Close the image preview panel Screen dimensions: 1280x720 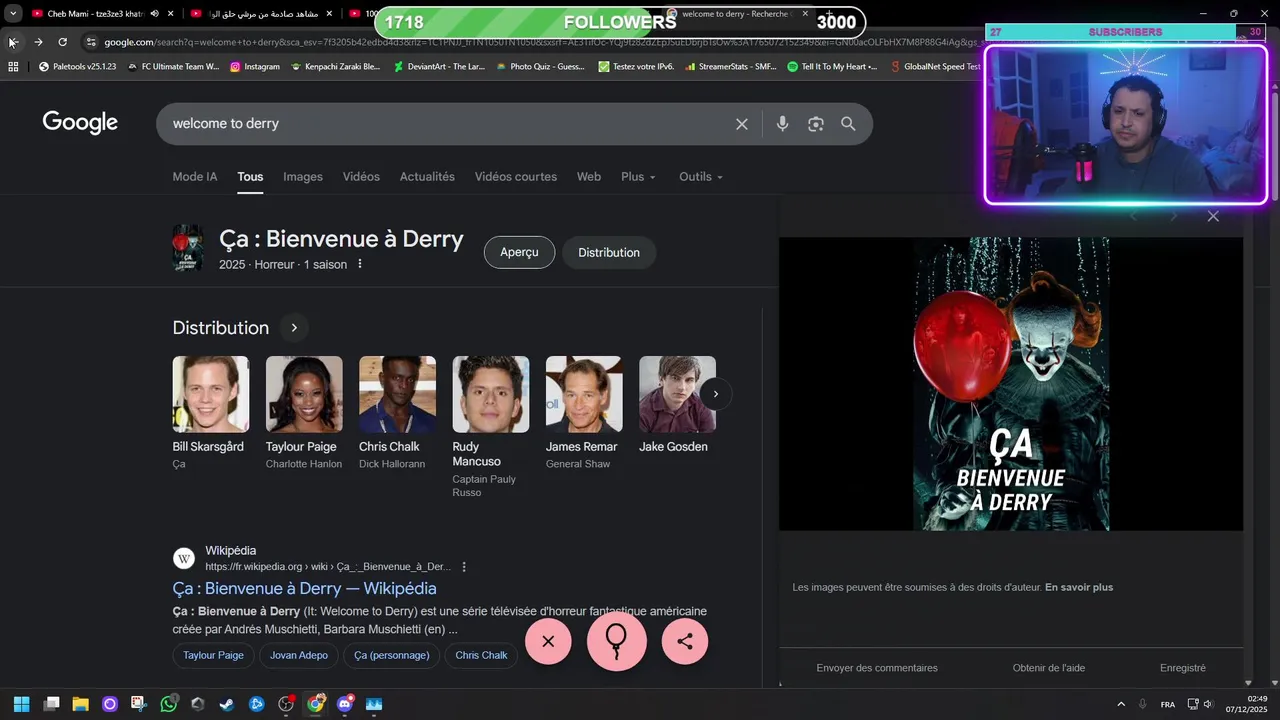[1213, 216]
